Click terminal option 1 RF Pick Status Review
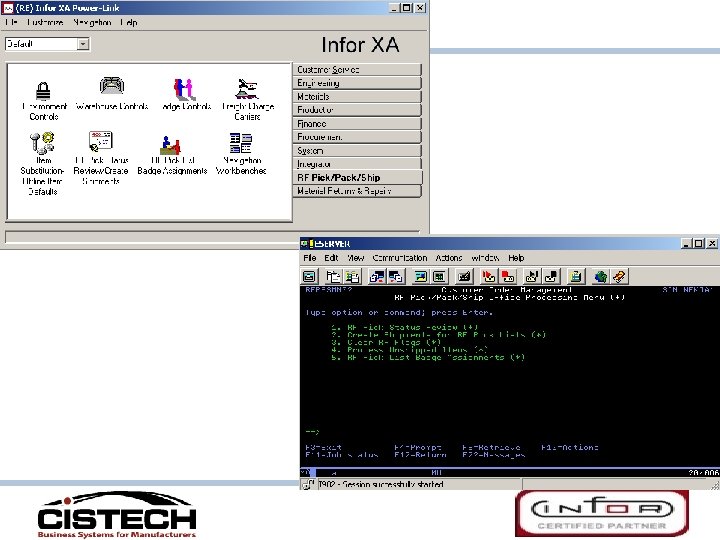The image size is (720, 540). point(405,327)
